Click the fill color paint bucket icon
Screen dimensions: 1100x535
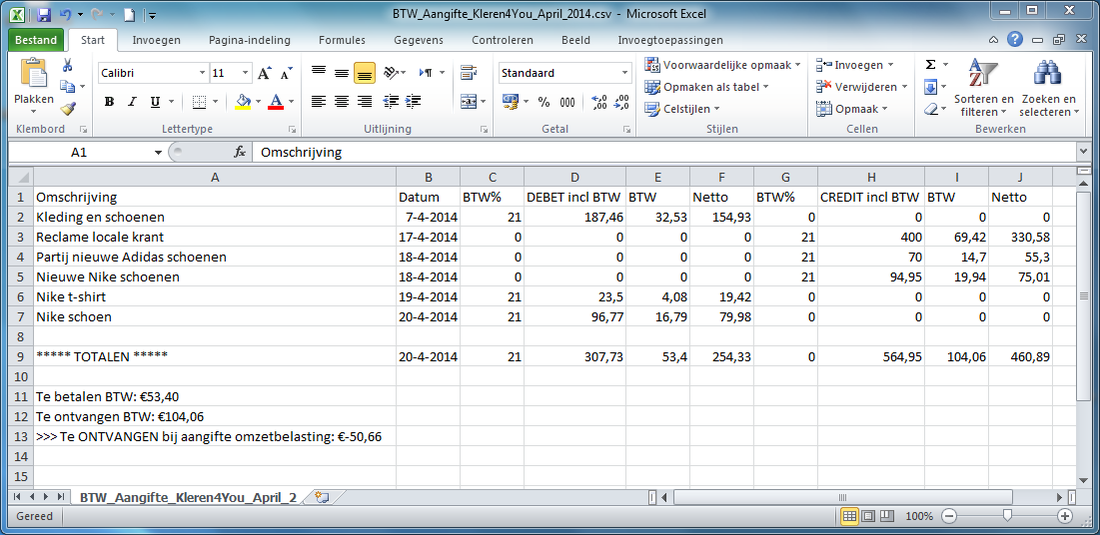[243, 102]
